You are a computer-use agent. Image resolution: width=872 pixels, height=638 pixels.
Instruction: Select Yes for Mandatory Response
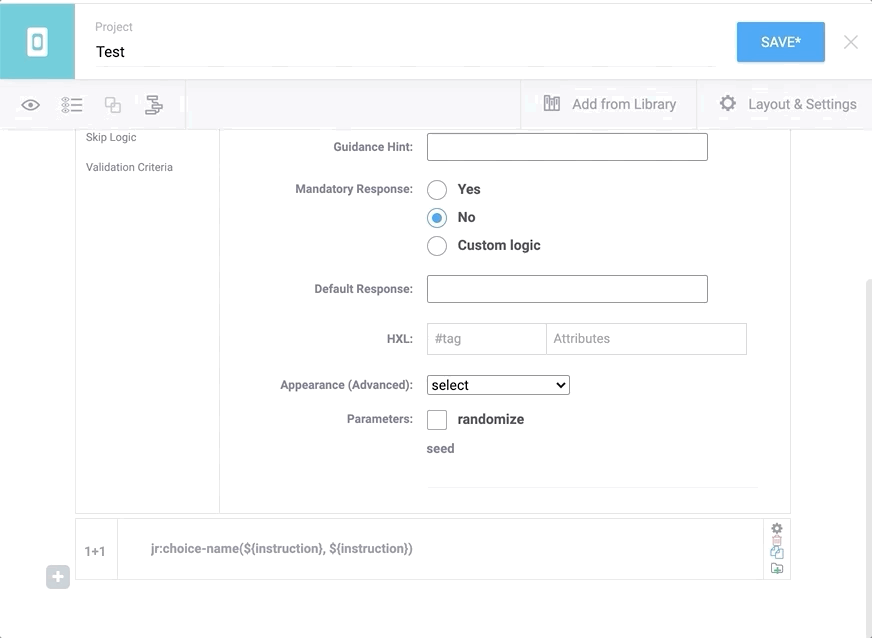pos(437,189)
